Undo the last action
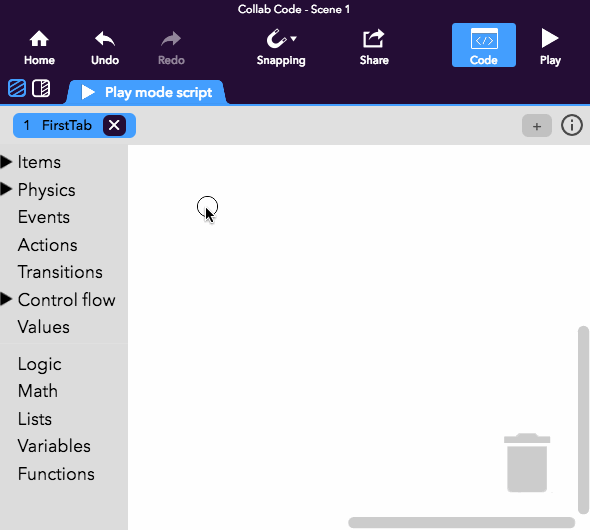Screen dimensions: 590x530 tap(105, 48)
